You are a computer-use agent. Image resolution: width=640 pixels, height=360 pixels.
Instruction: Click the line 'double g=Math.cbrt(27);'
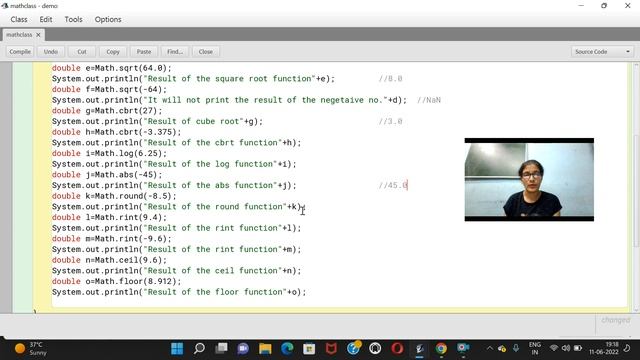107,111
